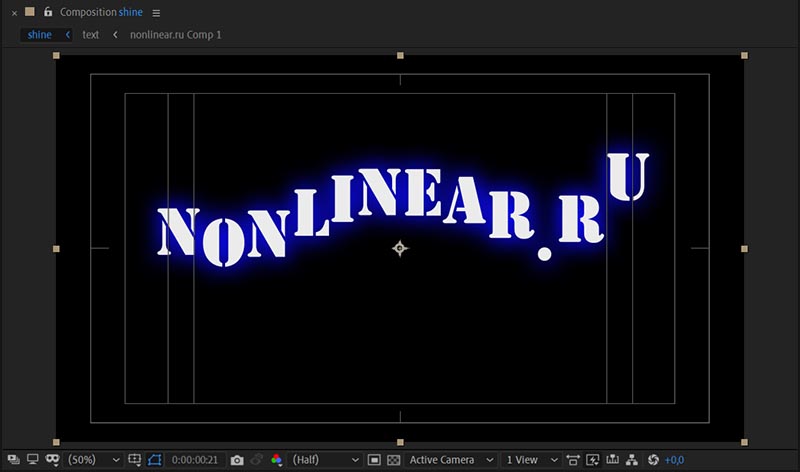
Task: Open the 1 View layout dropdown
Action: click(x=531, y=460)
